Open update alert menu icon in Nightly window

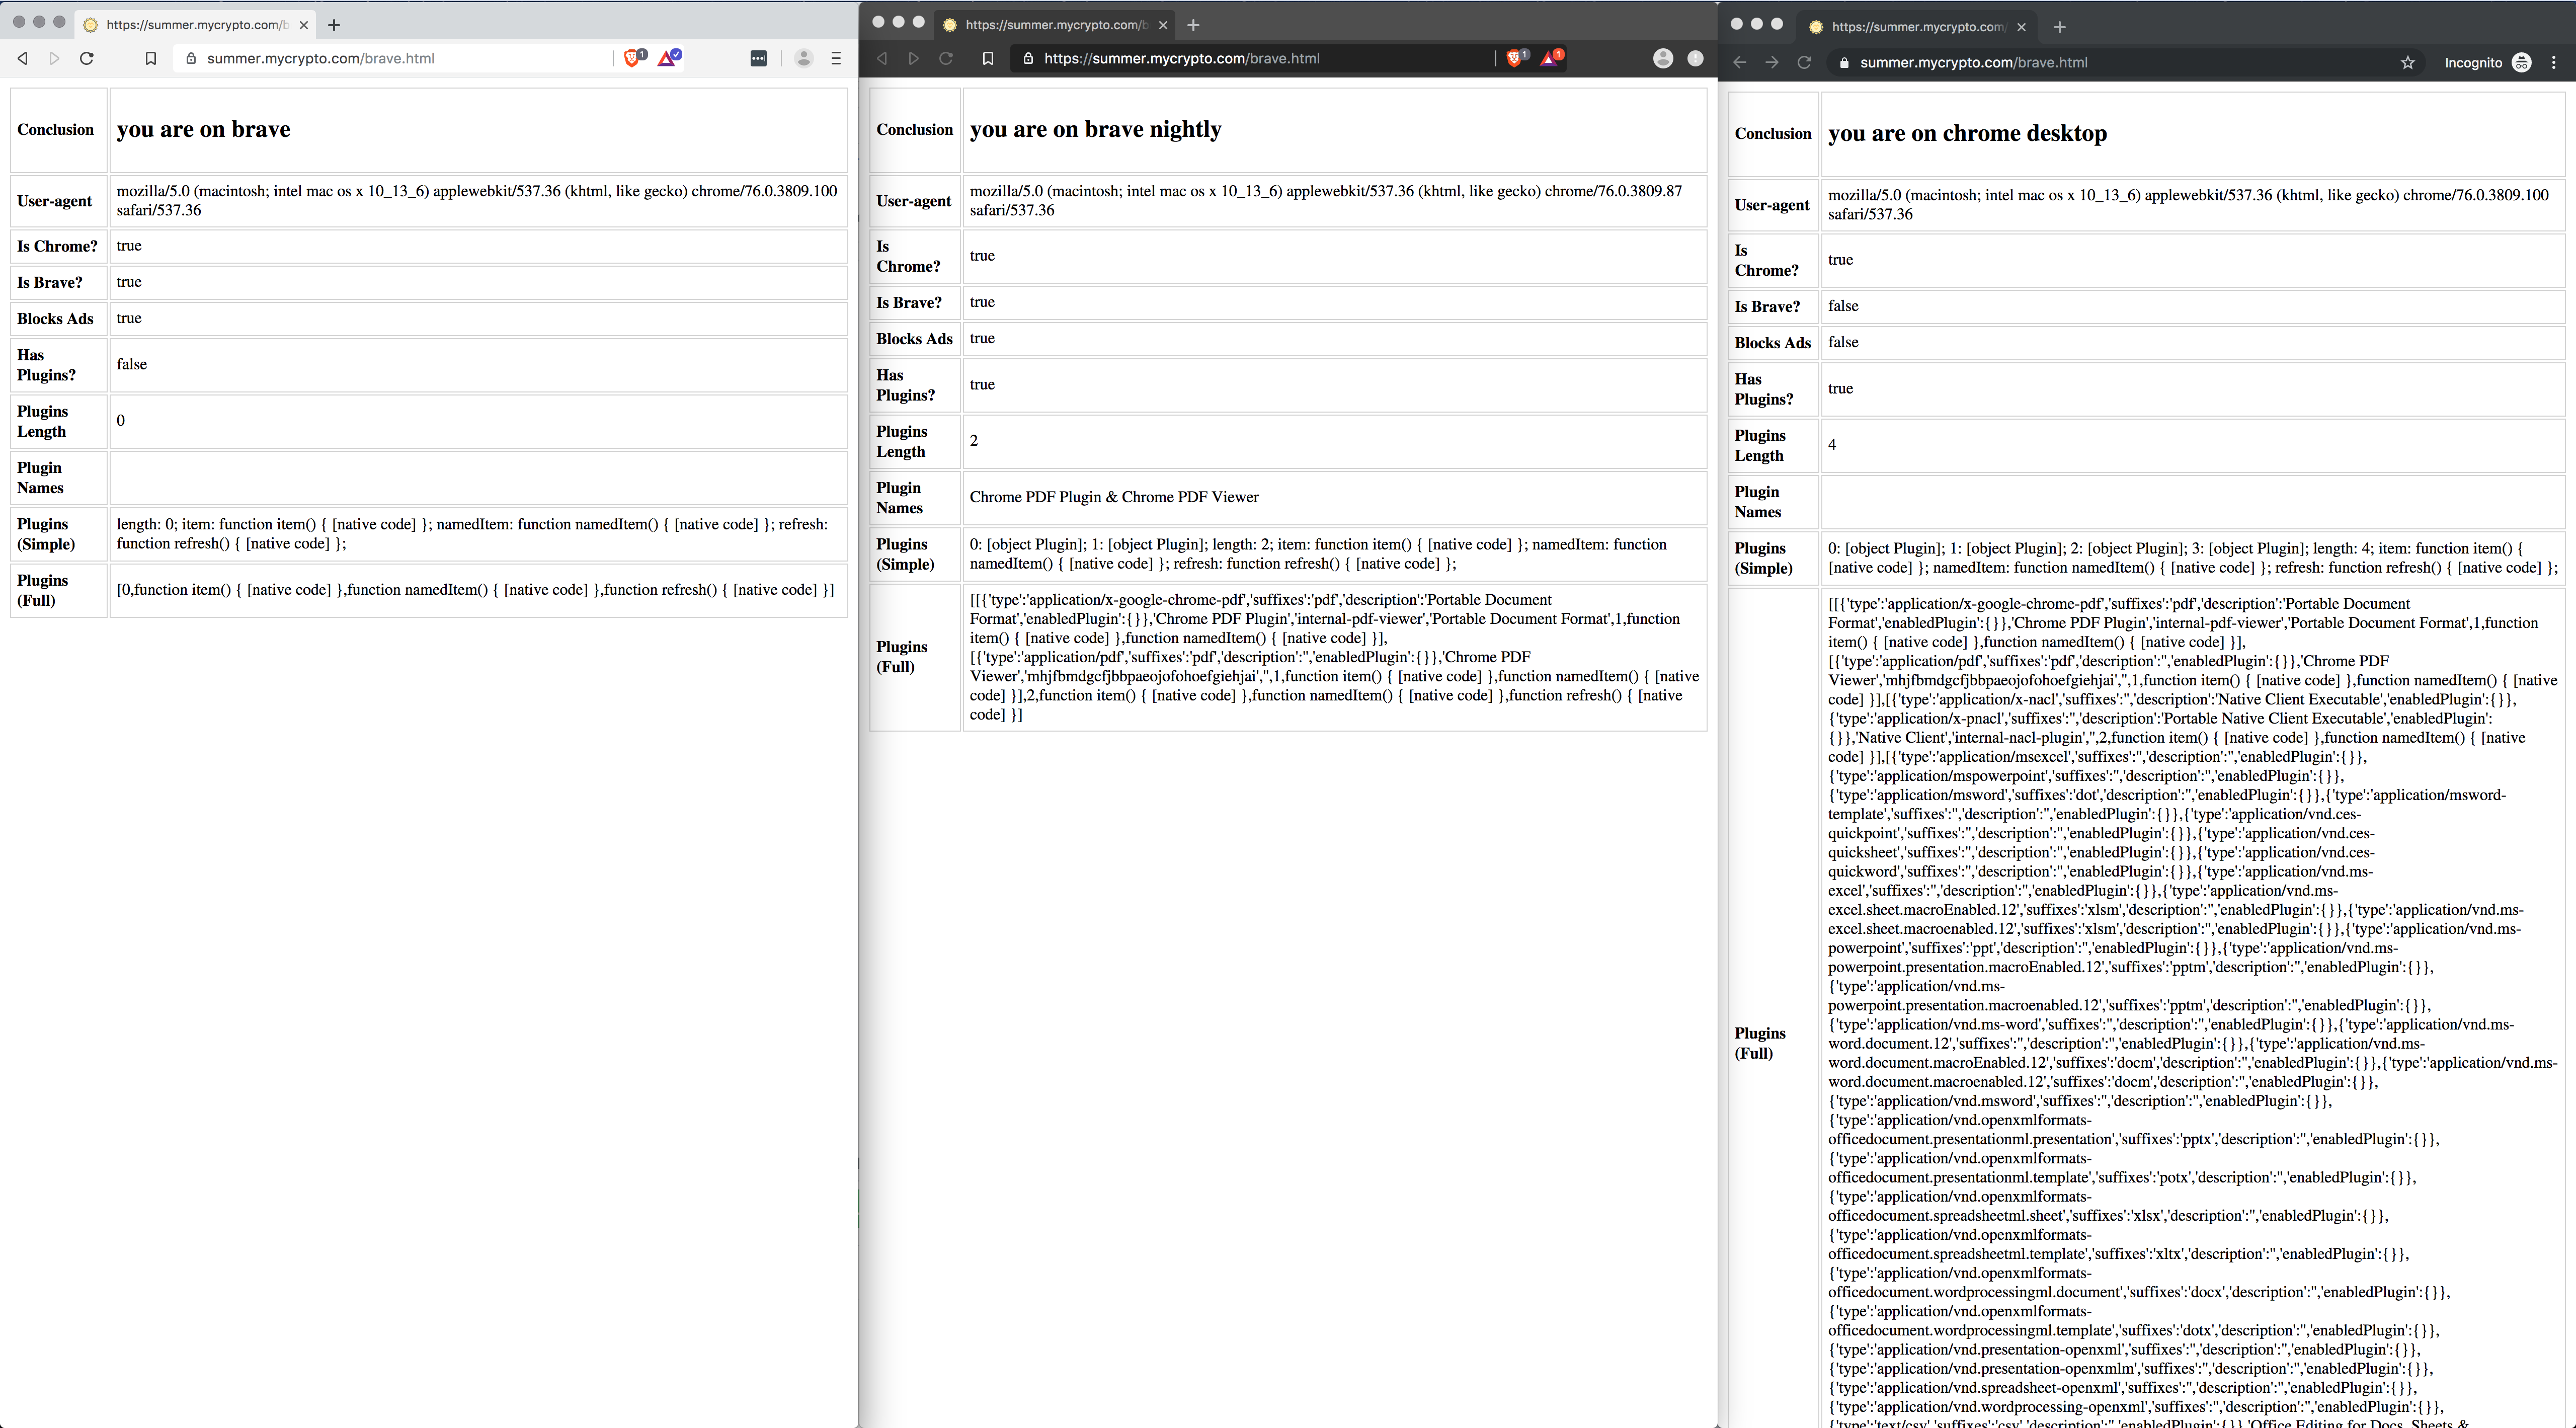click(x=1695, y=58)
